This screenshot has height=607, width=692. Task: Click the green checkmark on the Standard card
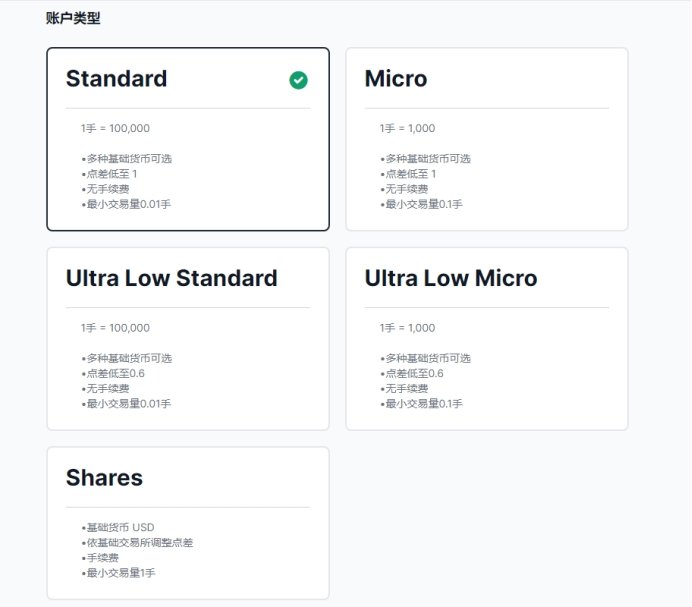(x=298, y=80)
